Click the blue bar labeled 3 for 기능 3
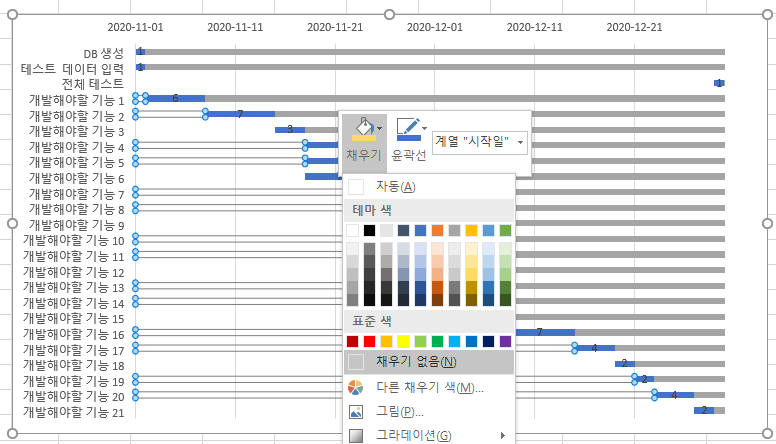This screenshot has width=776, height=444. click(x=290, y=130)
